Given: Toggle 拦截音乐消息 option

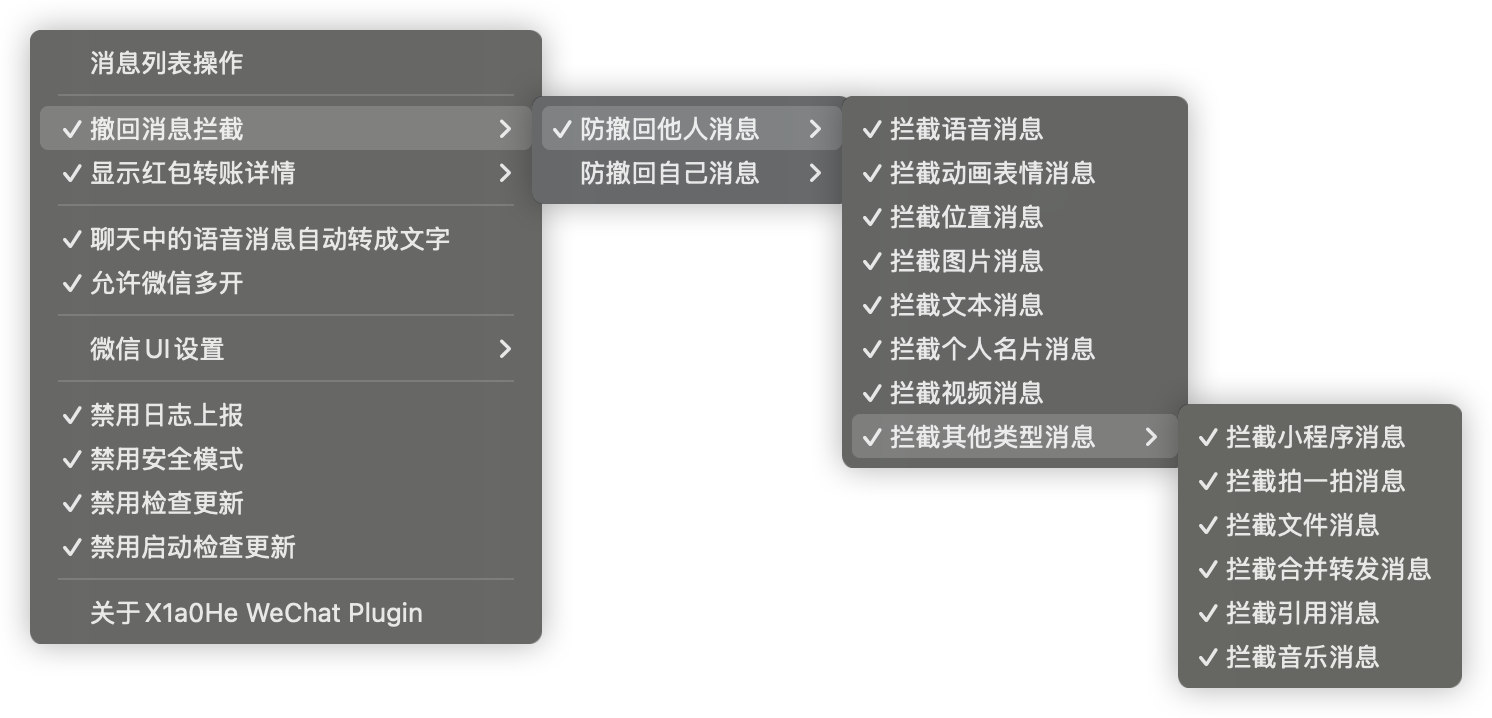Looking at the screenshot, I should [1302, 657].
